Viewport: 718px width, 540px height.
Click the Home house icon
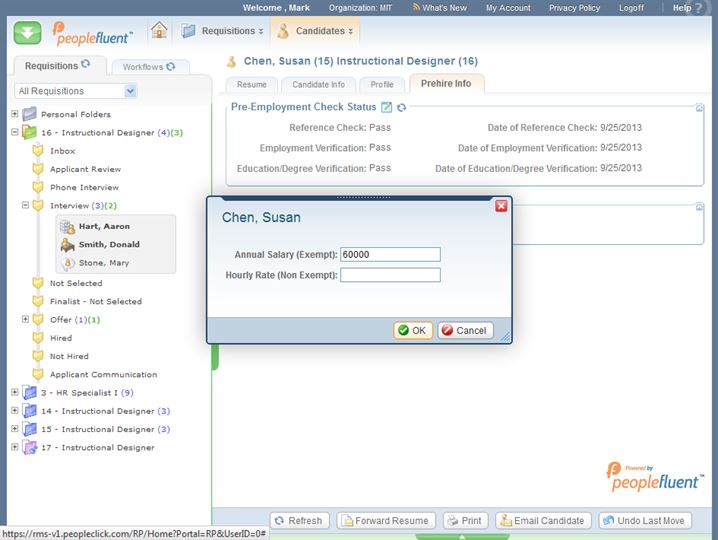(159, 30)
